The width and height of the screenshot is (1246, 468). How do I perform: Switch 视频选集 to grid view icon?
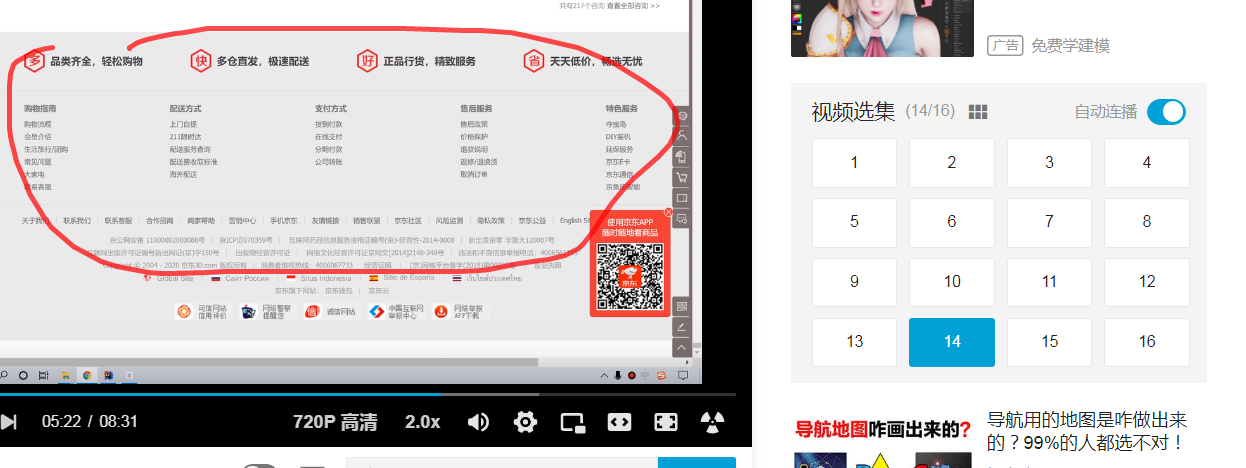[x=978, y=112]
